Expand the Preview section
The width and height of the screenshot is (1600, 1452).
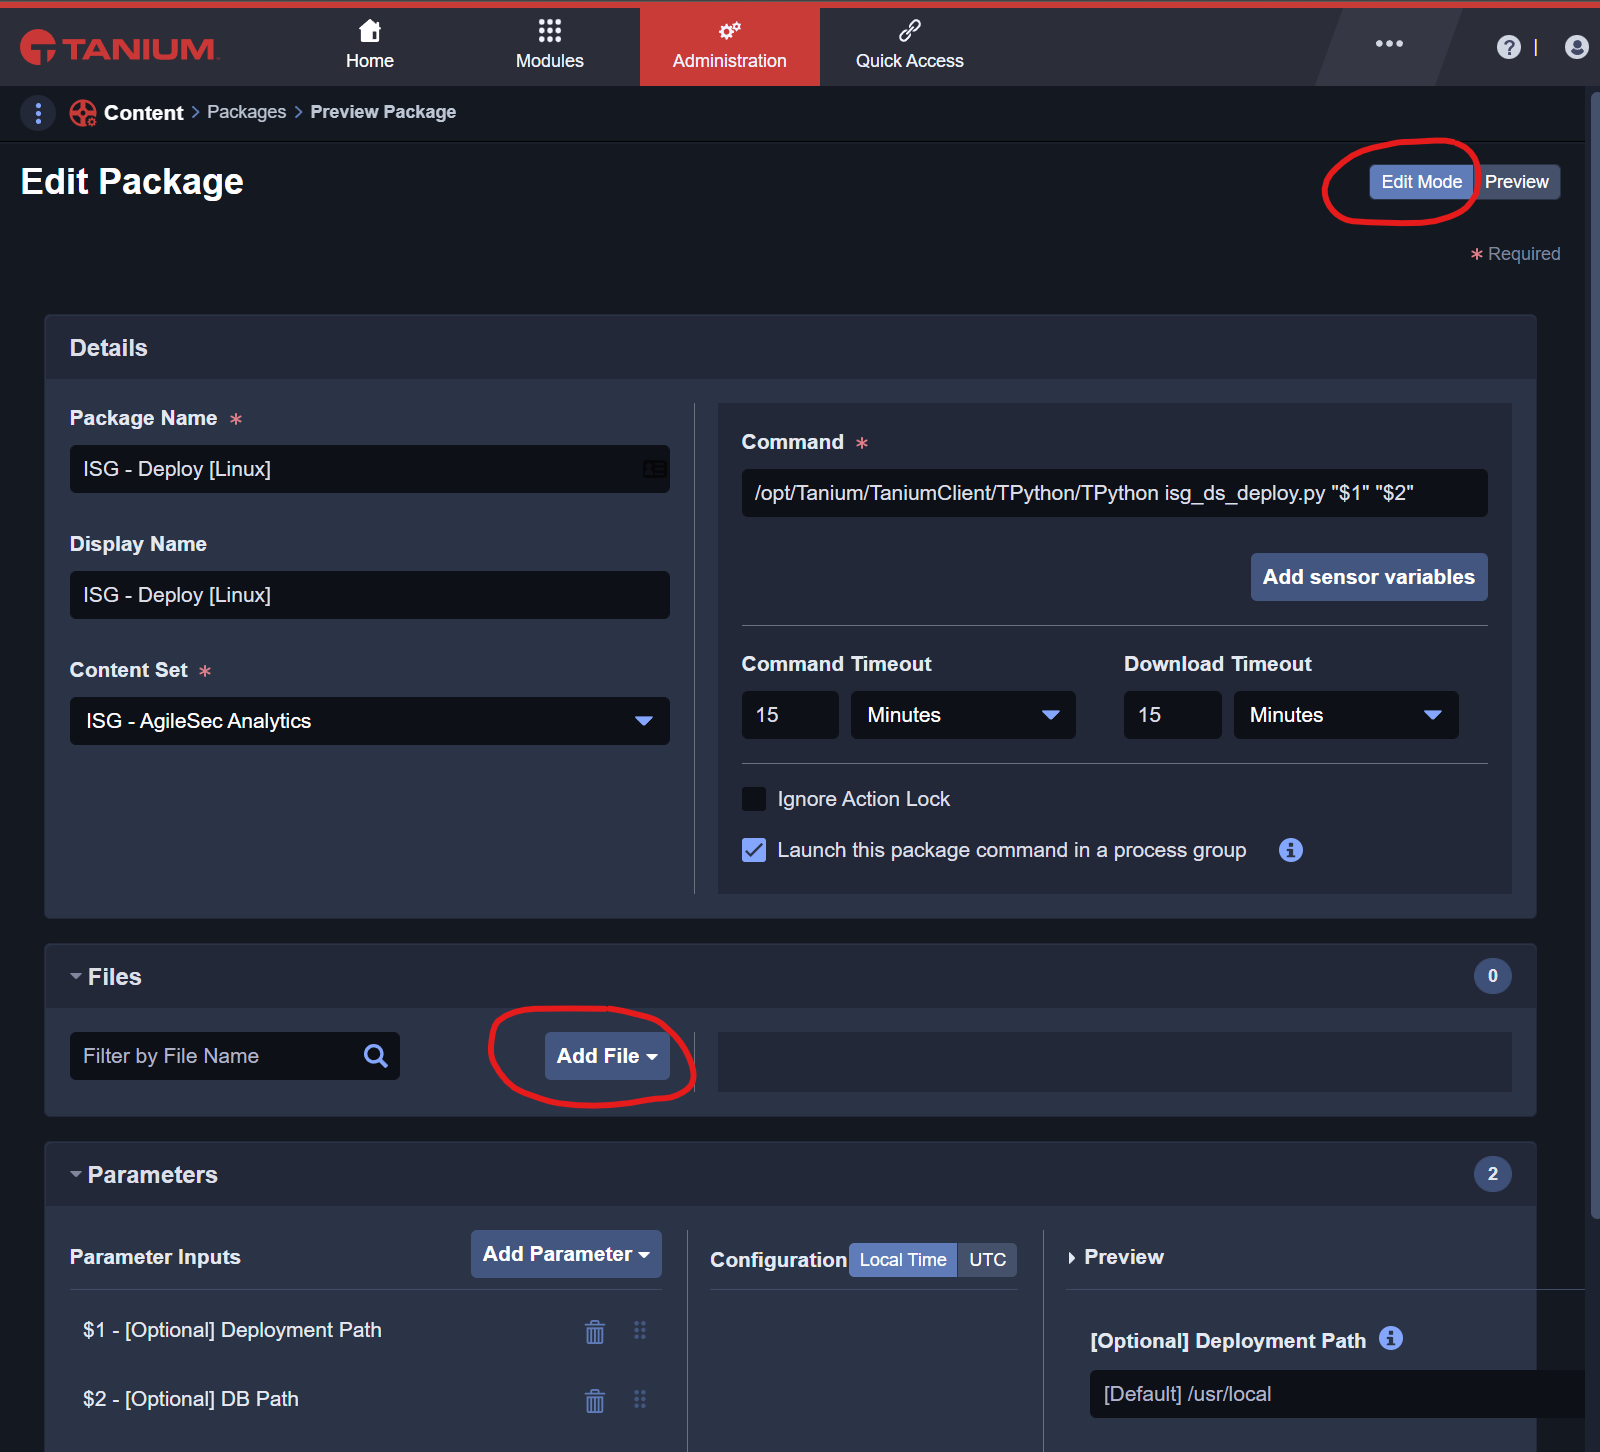[x=1072, y=1258]
